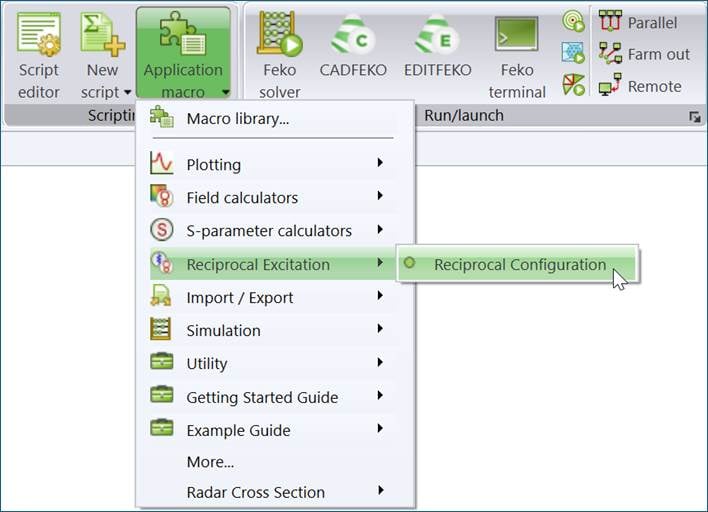This screenshot has width=708, height=512.
Task: Click the Farm out icon
Action: [x=610, y=53]
